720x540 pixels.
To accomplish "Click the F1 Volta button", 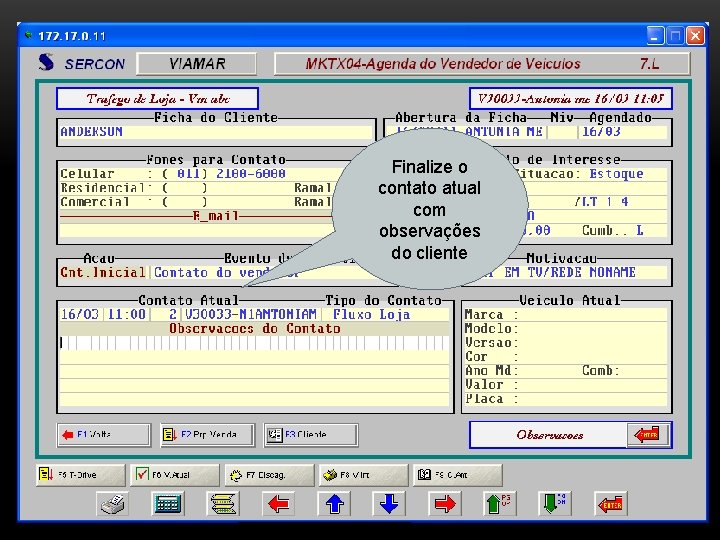I will click(104, 434).
